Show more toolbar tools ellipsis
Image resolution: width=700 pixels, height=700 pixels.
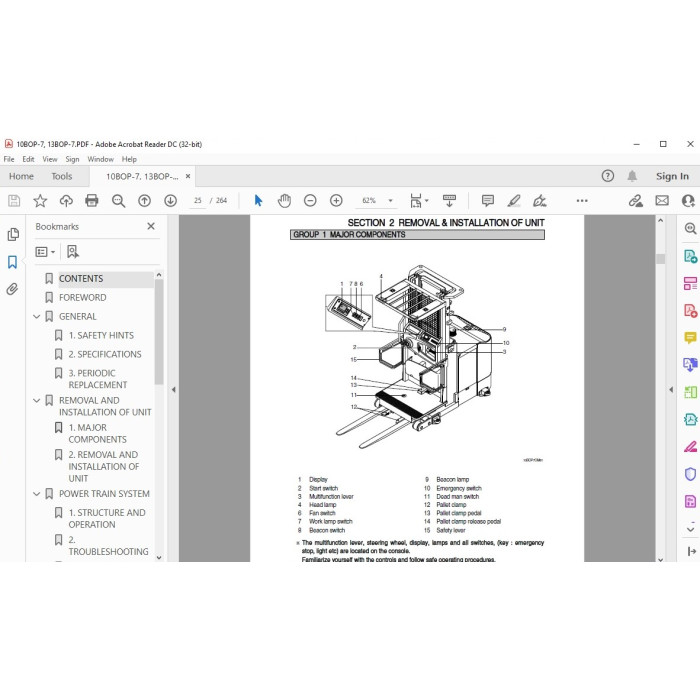point(582,201)
